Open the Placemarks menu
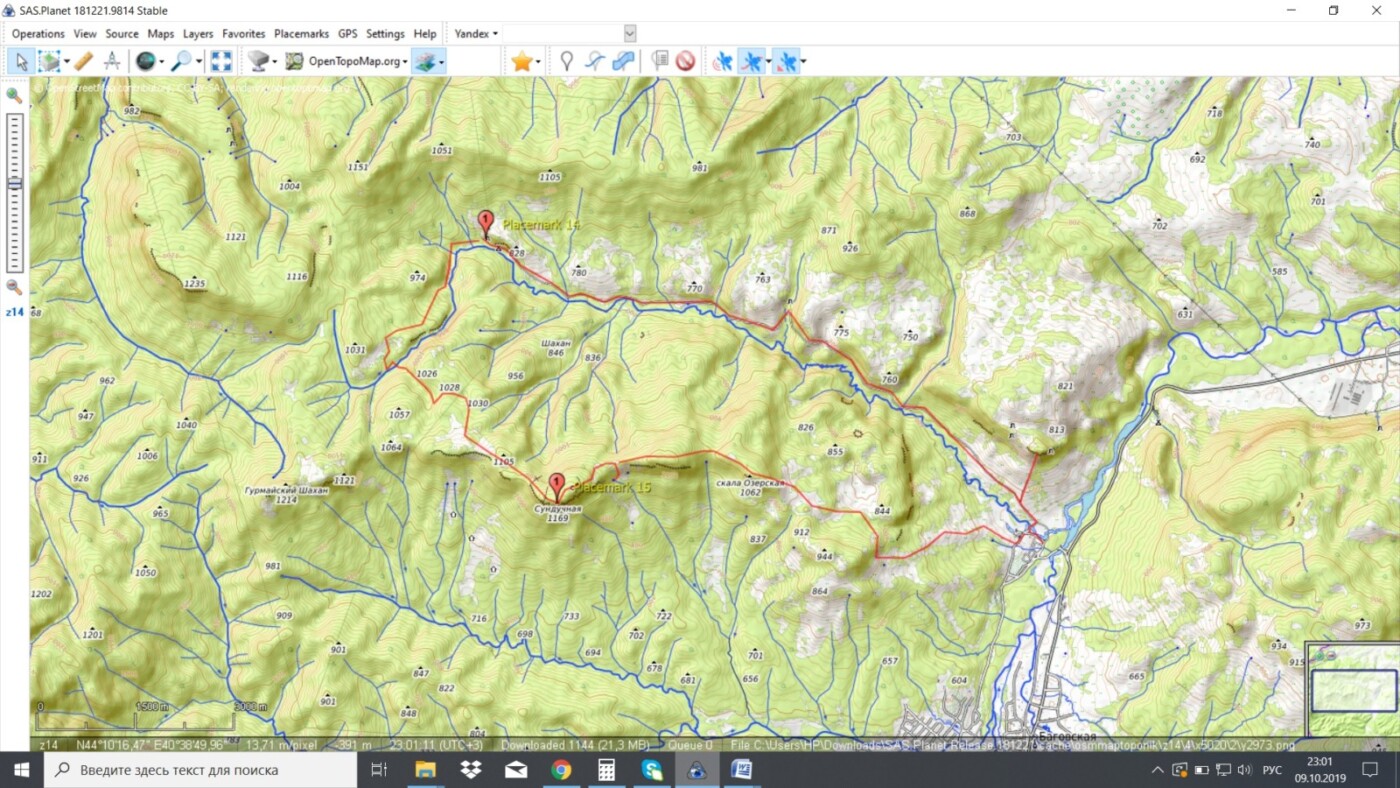Image resolution: width=1400 pixels, height=788 pixels. coord(301,34)
